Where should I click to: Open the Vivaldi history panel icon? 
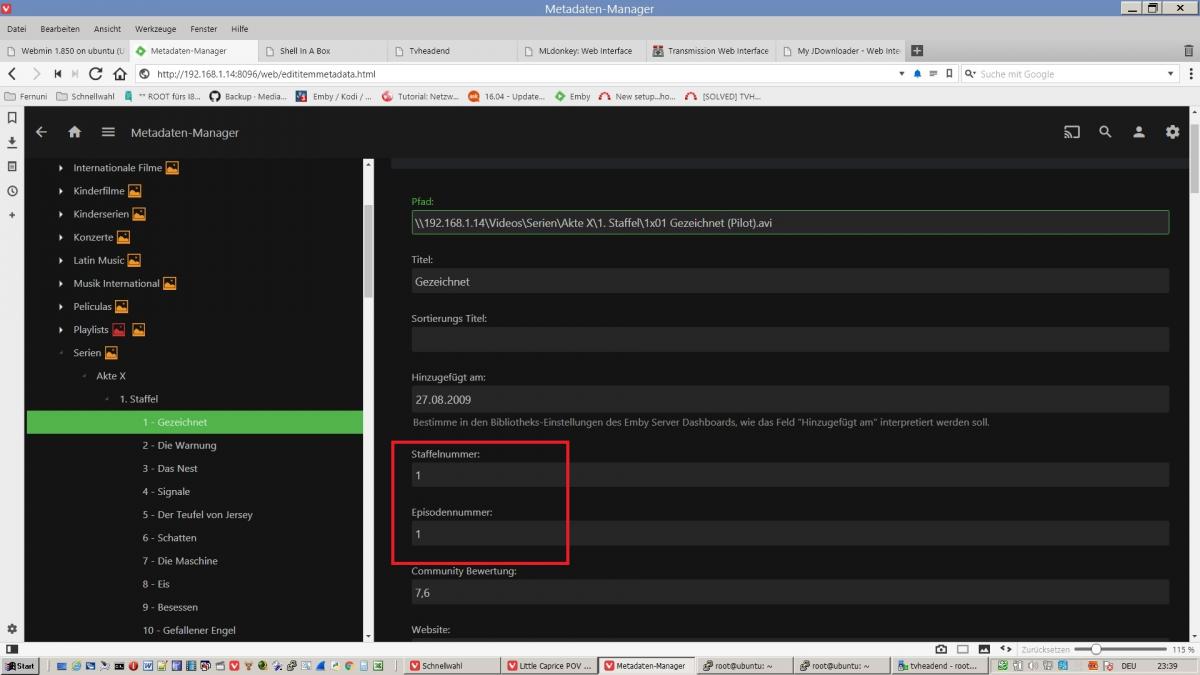point(12,191)
